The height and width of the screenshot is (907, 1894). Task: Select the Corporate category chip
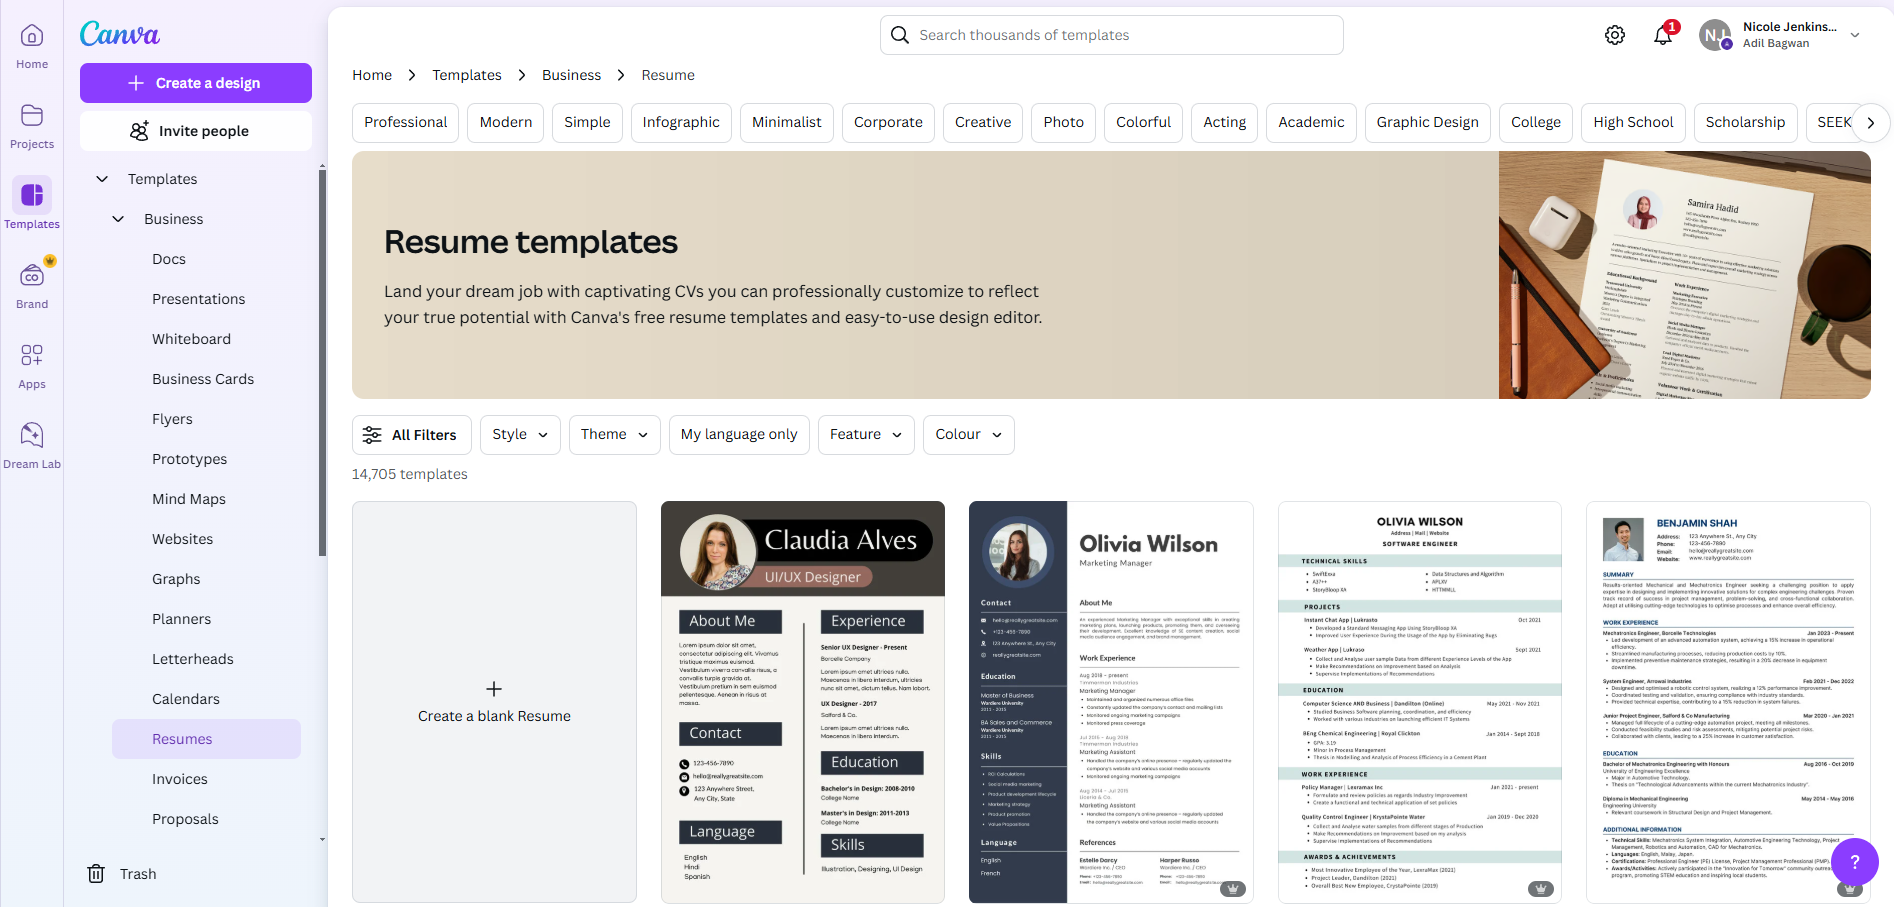coord(888,123)
